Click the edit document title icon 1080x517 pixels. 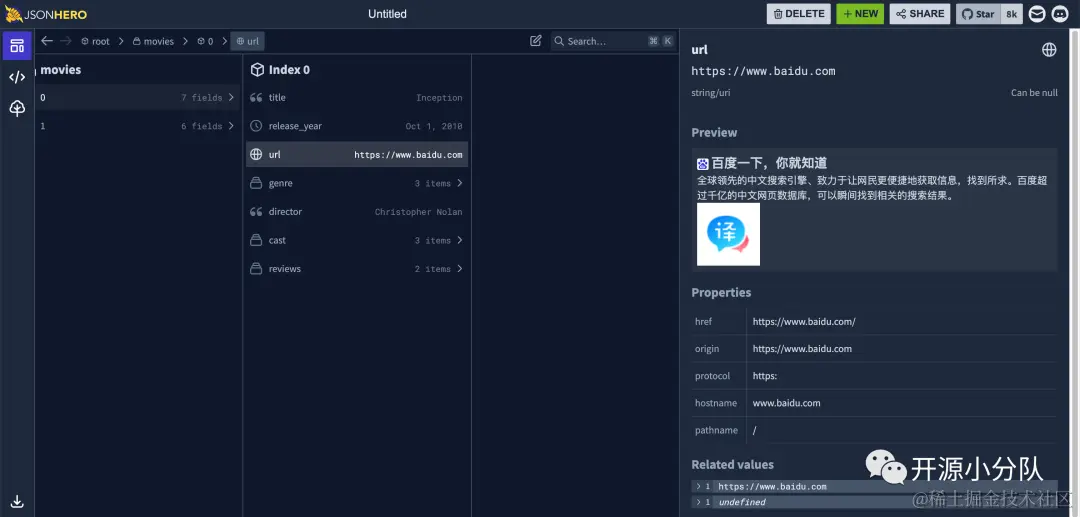tap(536, 41)
